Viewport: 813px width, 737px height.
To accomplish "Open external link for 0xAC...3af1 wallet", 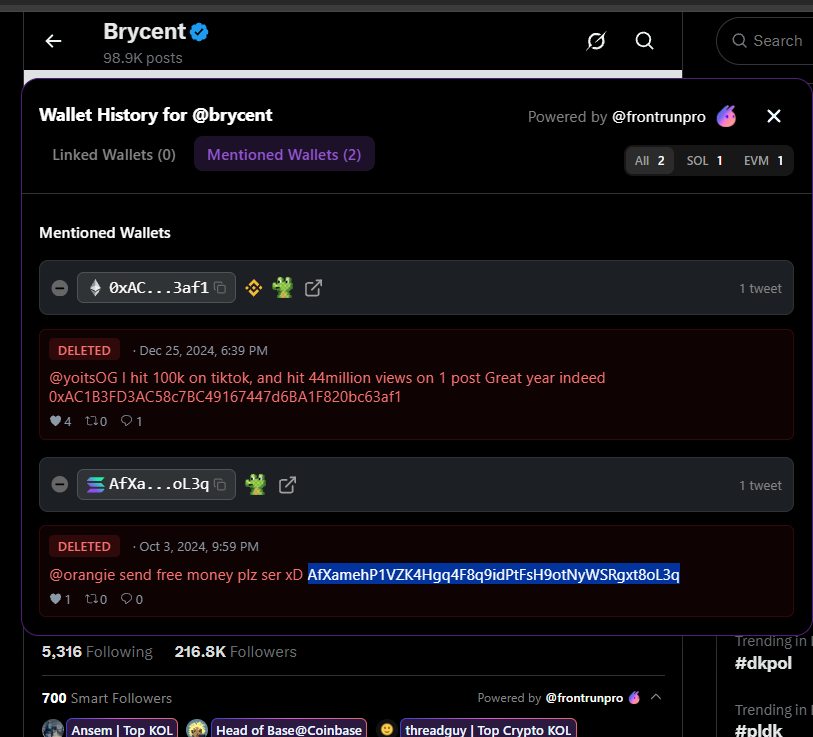I will 313,288.
